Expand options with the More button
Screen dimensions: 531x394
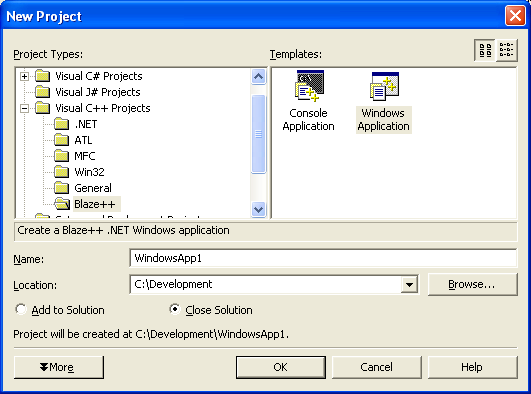(59, 367)
